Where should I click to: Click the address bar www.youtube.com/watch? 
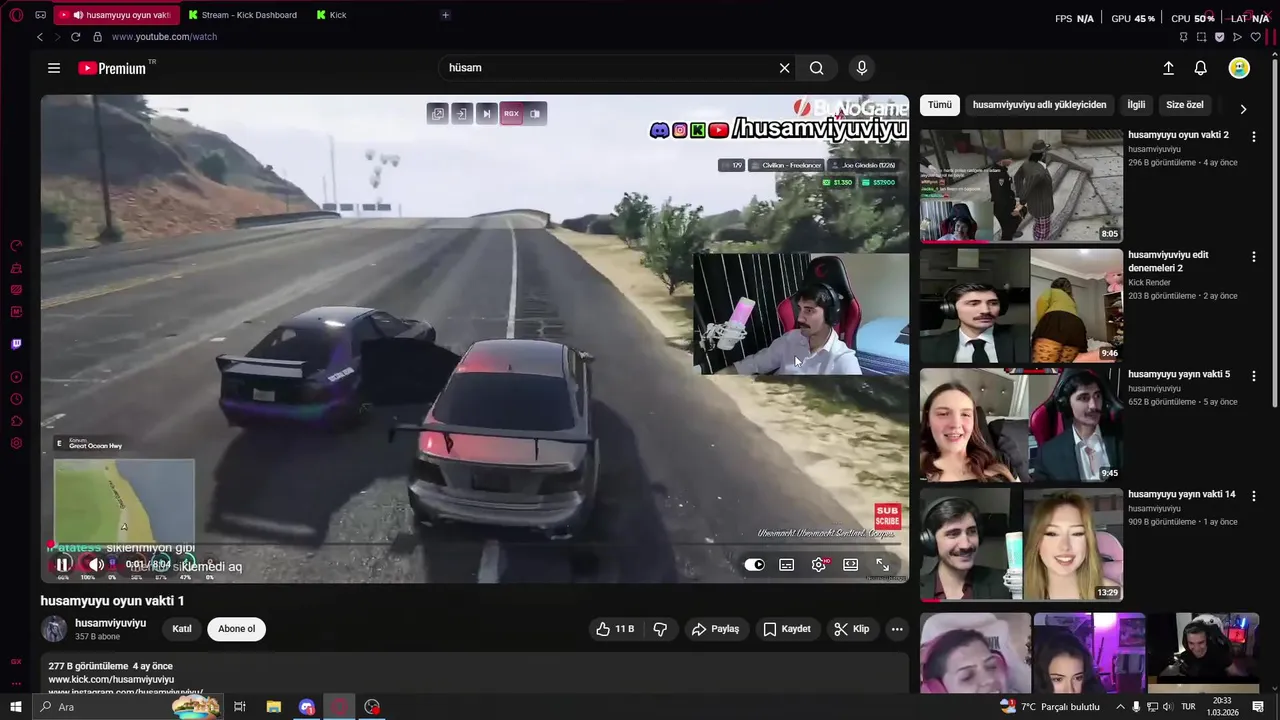164,37
